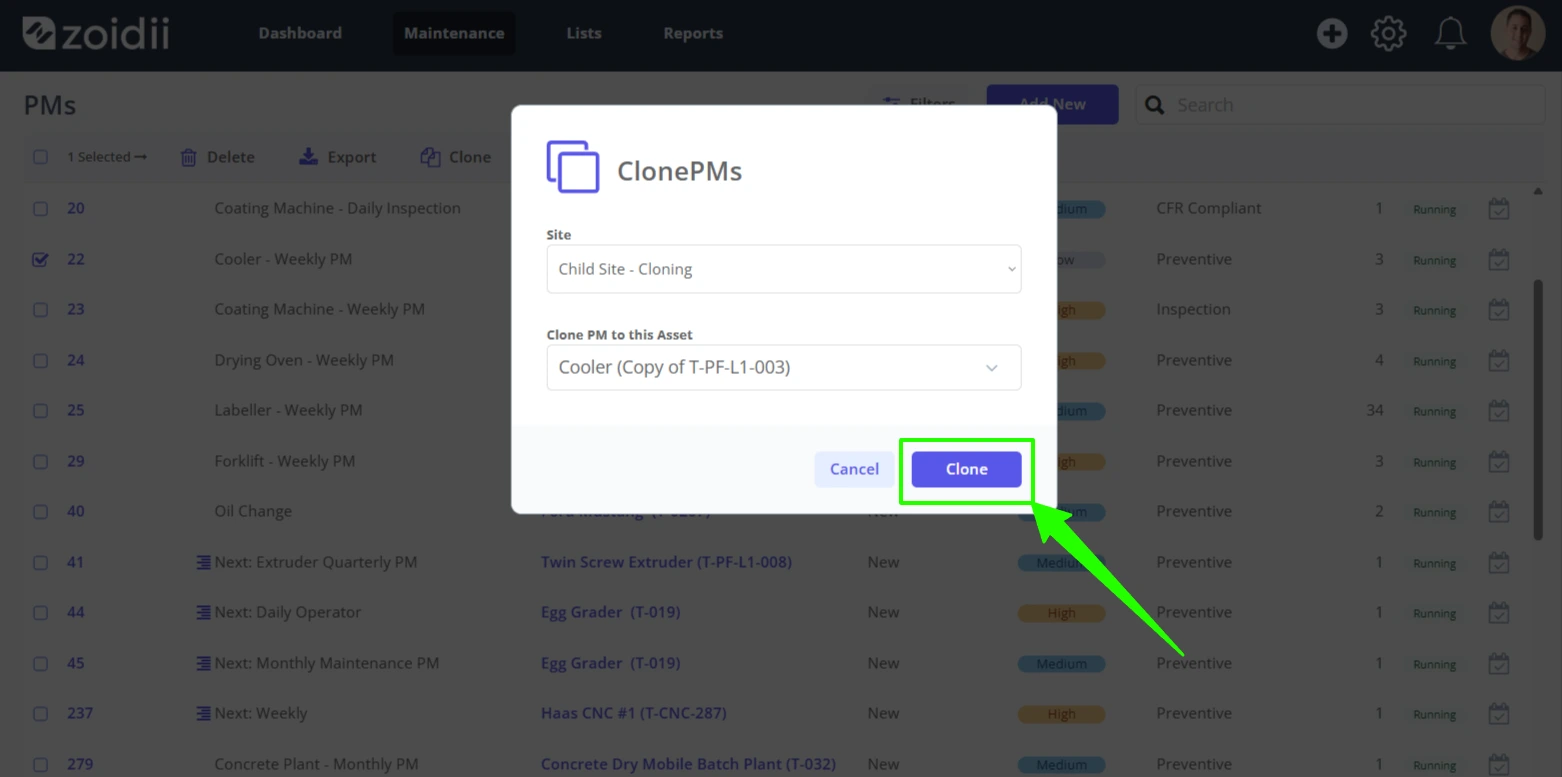Open calendar icon for PM 237

pos(1498,714)
